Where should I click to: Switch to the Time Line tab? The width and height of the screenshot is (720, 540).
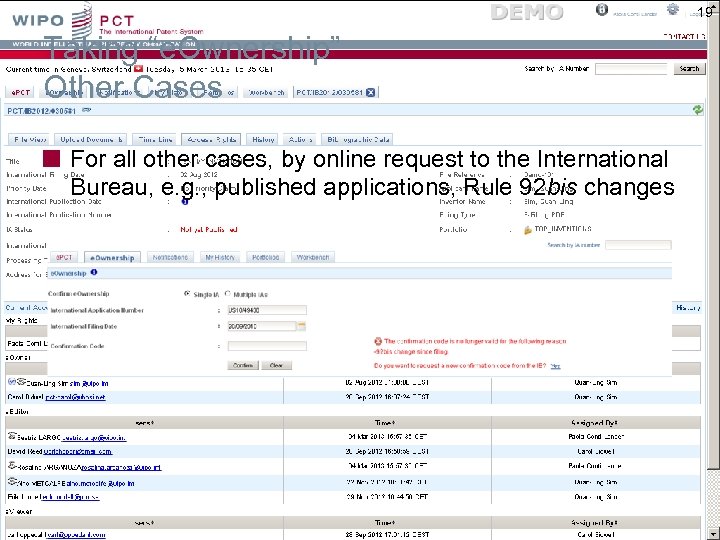click(x=155, y=140)
